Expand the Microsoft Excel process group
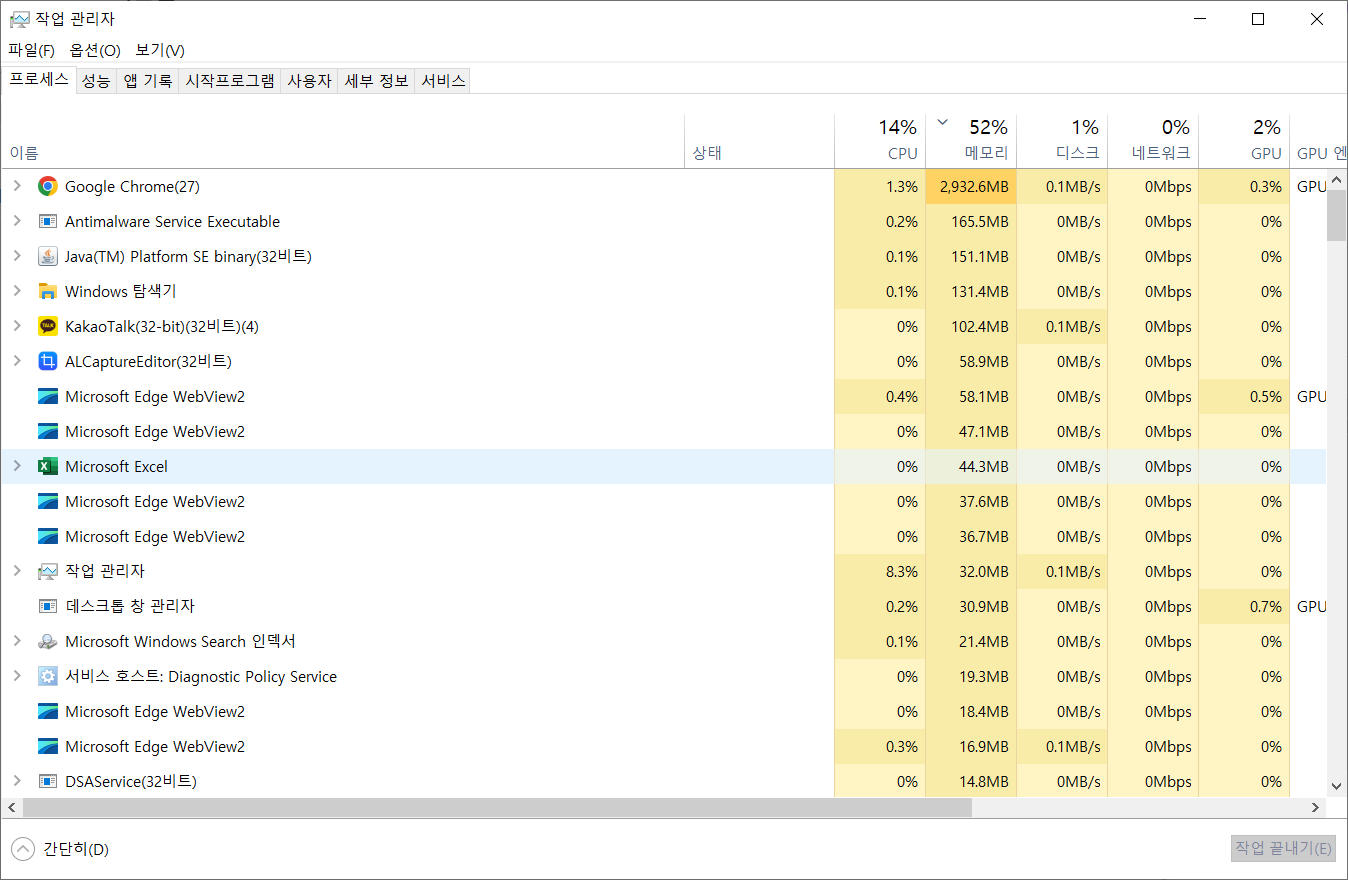Image resolution: width=1348 pixels, height=880 pixels. [x=17, y=466]
